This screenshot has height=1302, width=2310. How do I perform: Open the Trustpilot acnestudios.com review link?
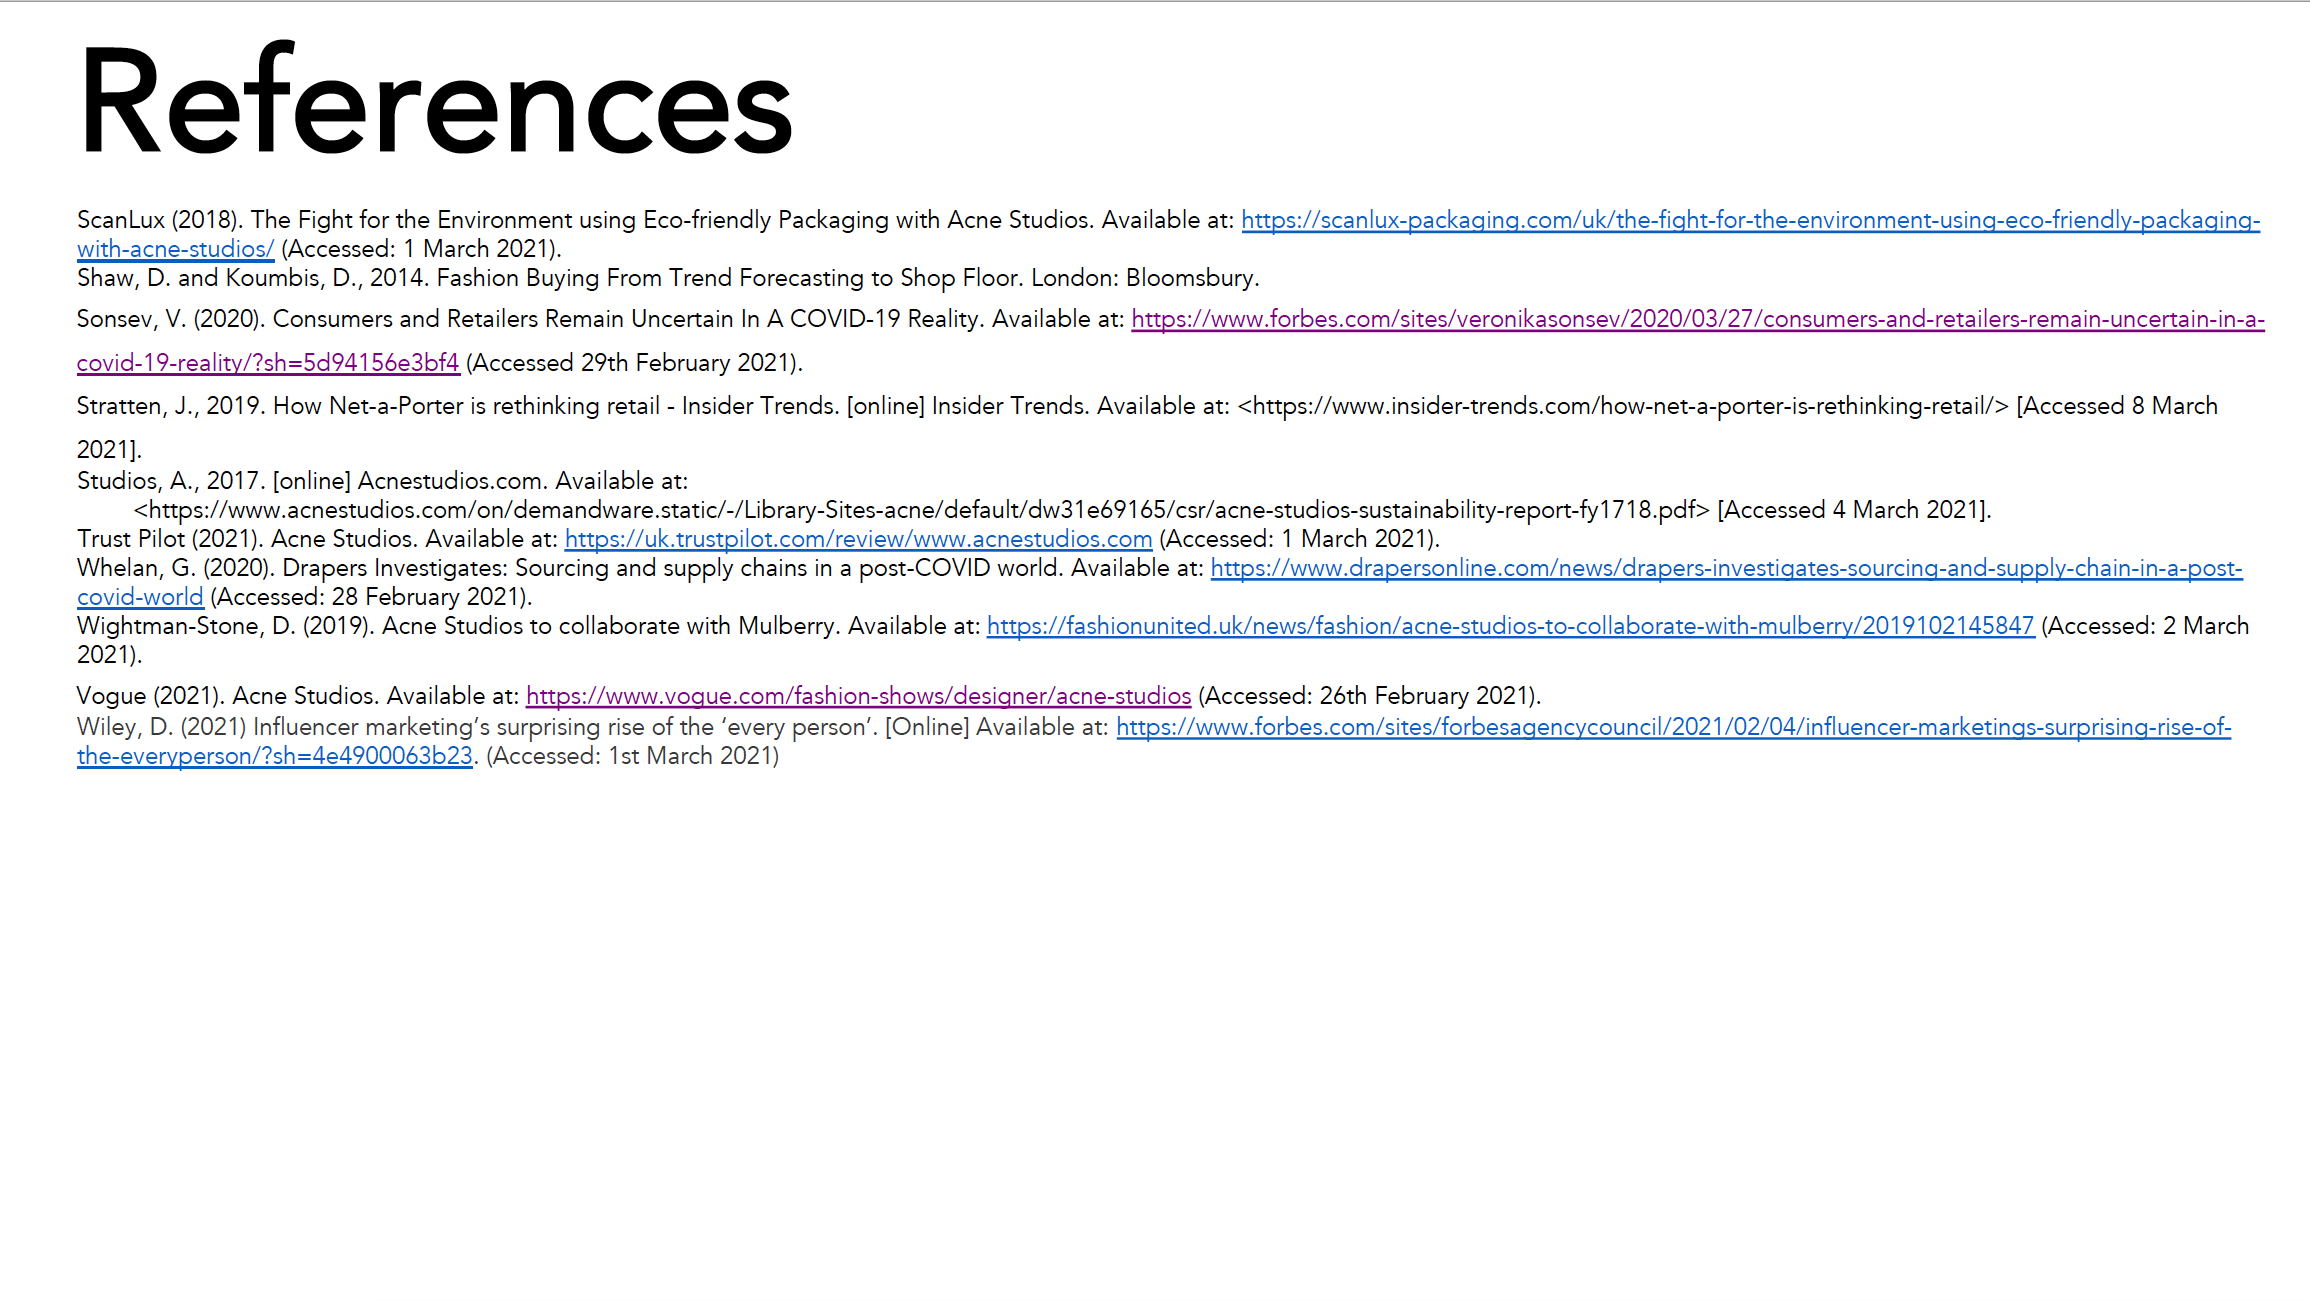858,539
